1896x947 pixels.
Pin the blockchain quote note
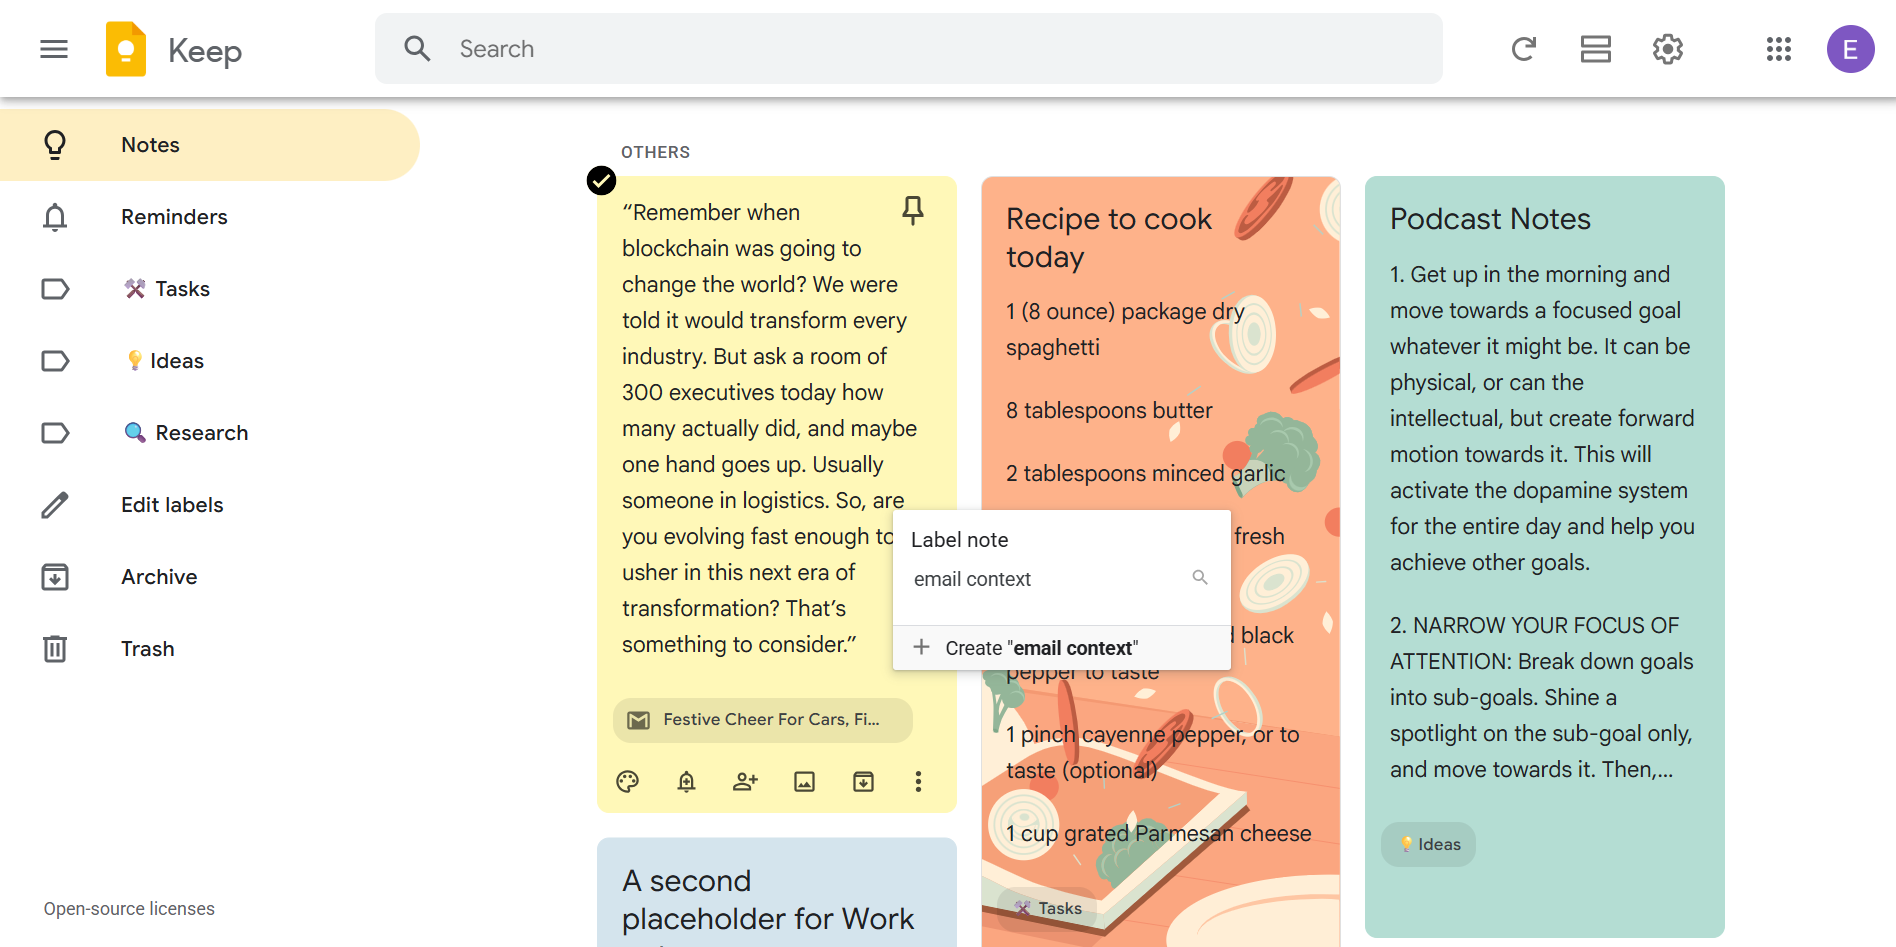[913, 210]
